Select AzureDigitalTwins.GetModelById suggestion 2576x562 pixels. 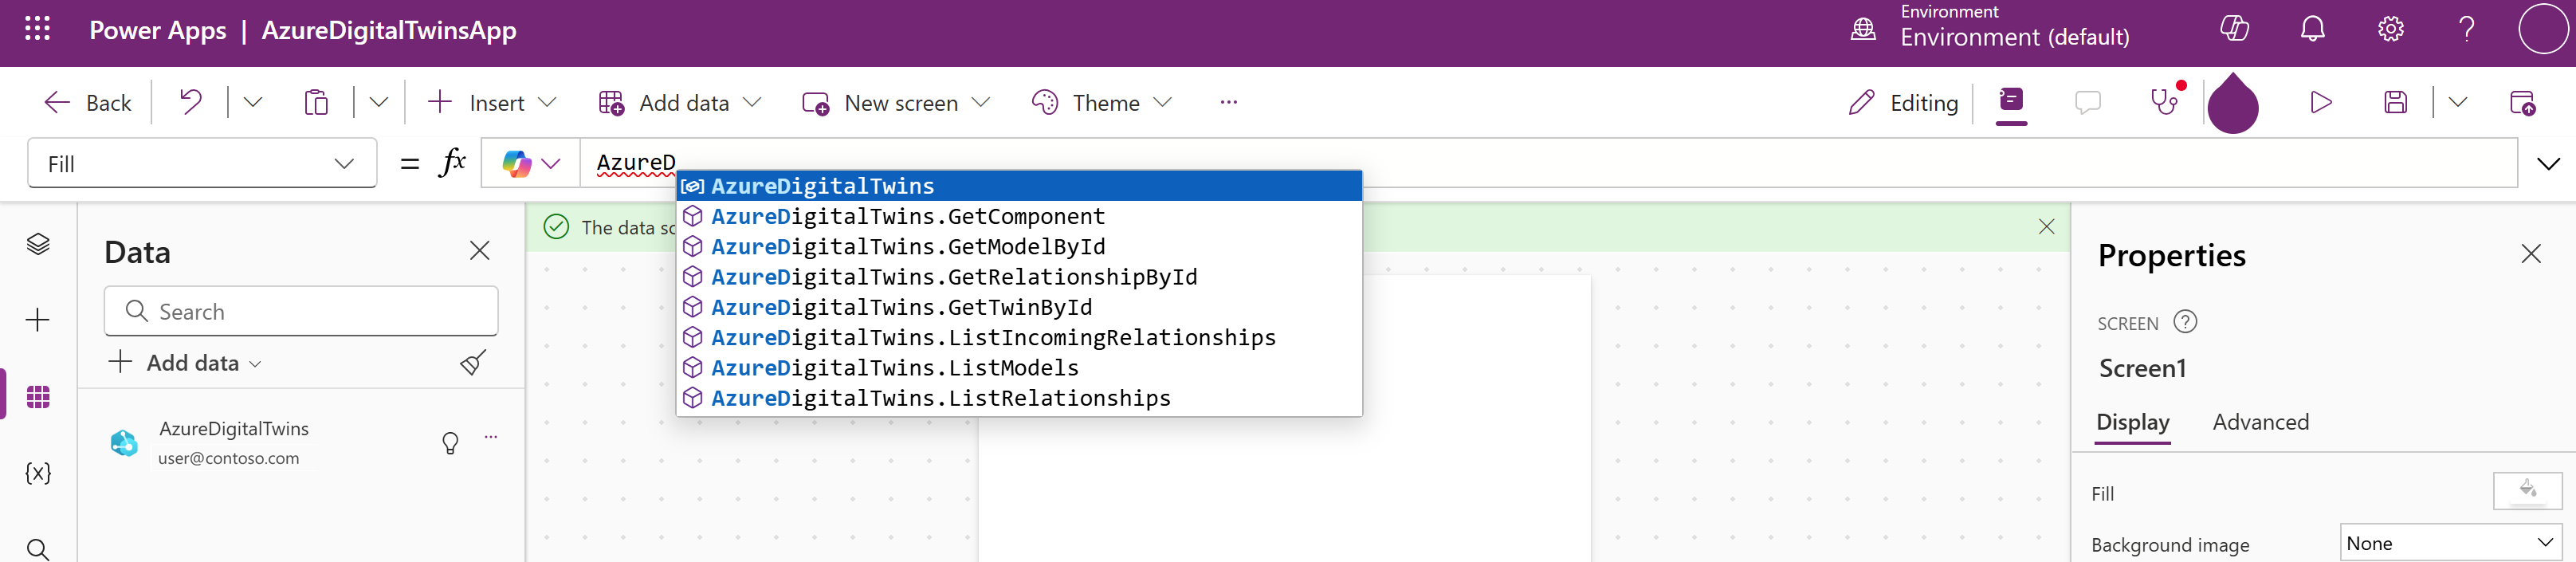point(1019,246)
